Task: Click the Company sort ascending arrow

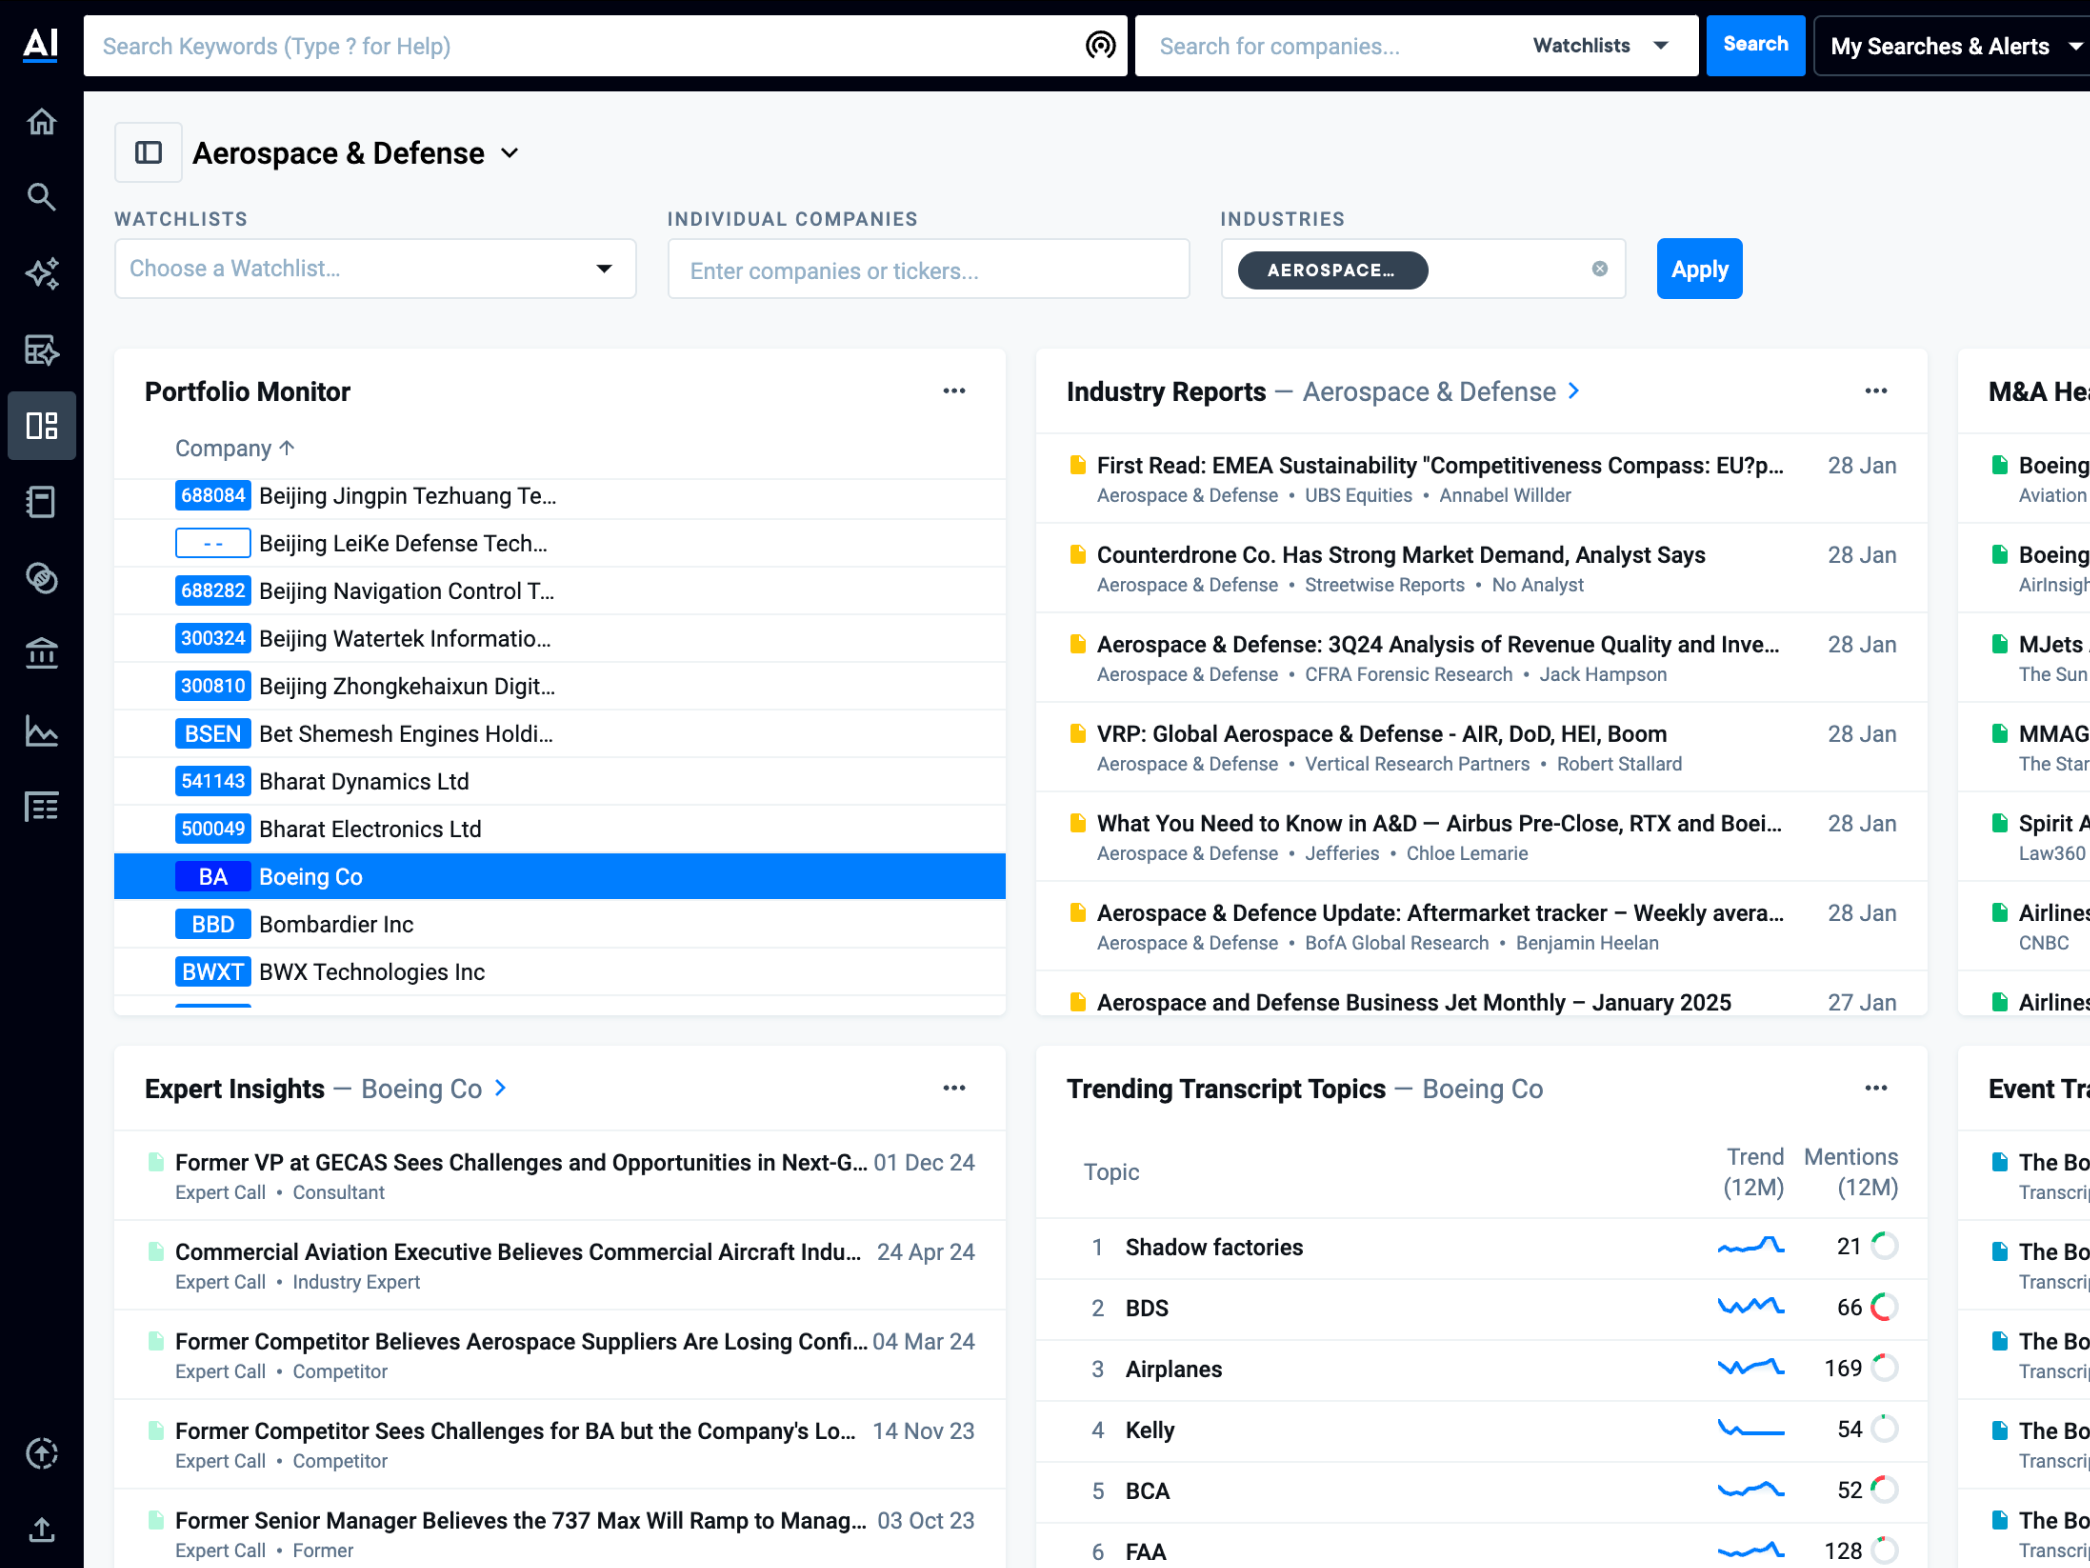Action: [287, 448]
